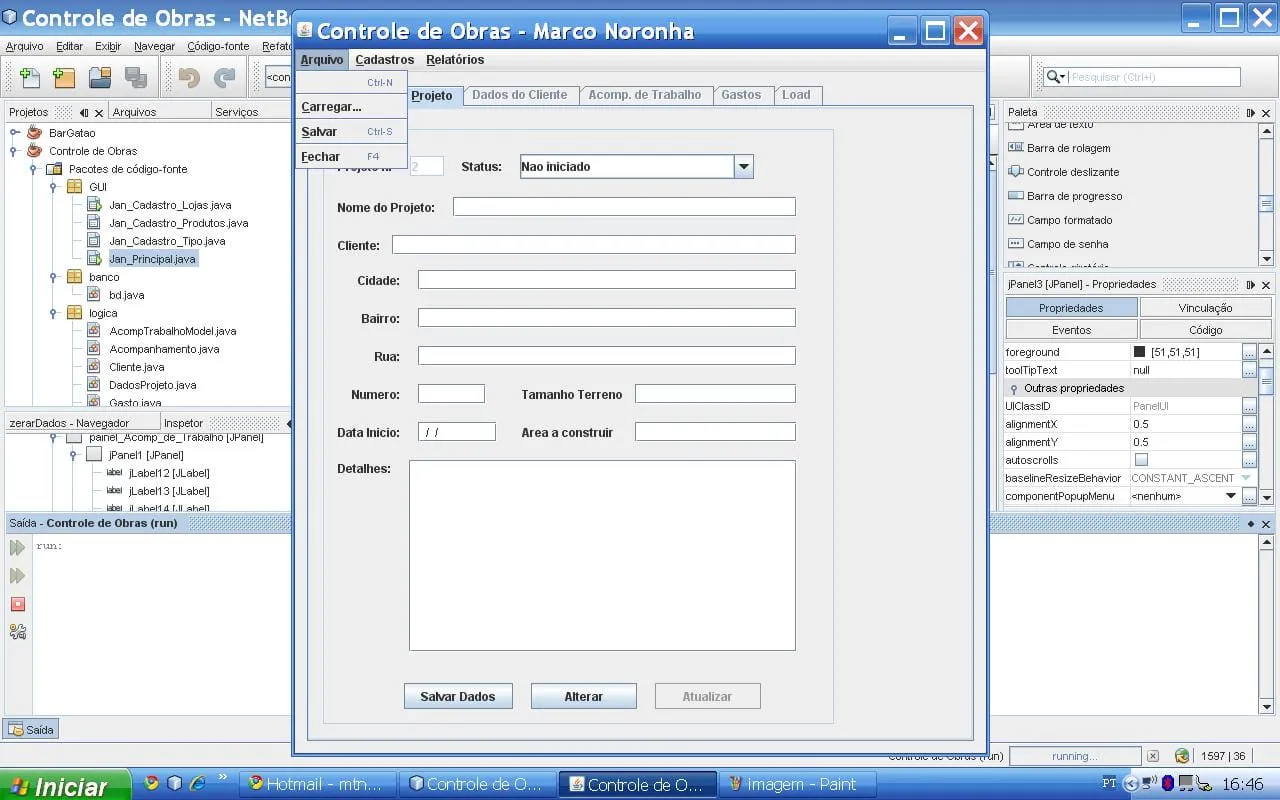Click the Pesquisar search box in NetBeans

coord(1155,77)
